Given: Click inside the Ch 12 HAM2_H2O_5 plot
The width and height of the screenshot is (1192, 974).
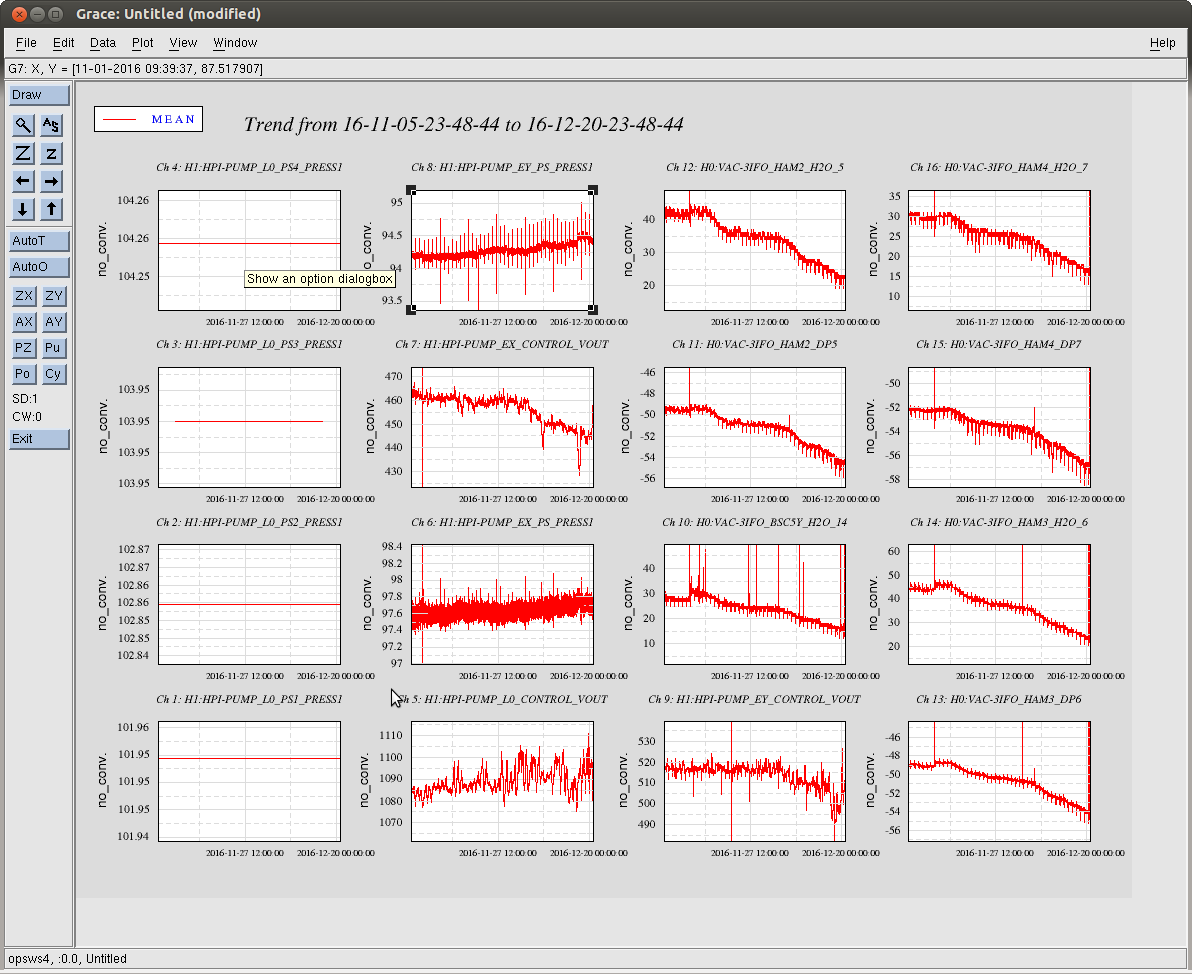Looking at the screenshot, I should pyautogui.click(x=755, y=250).
